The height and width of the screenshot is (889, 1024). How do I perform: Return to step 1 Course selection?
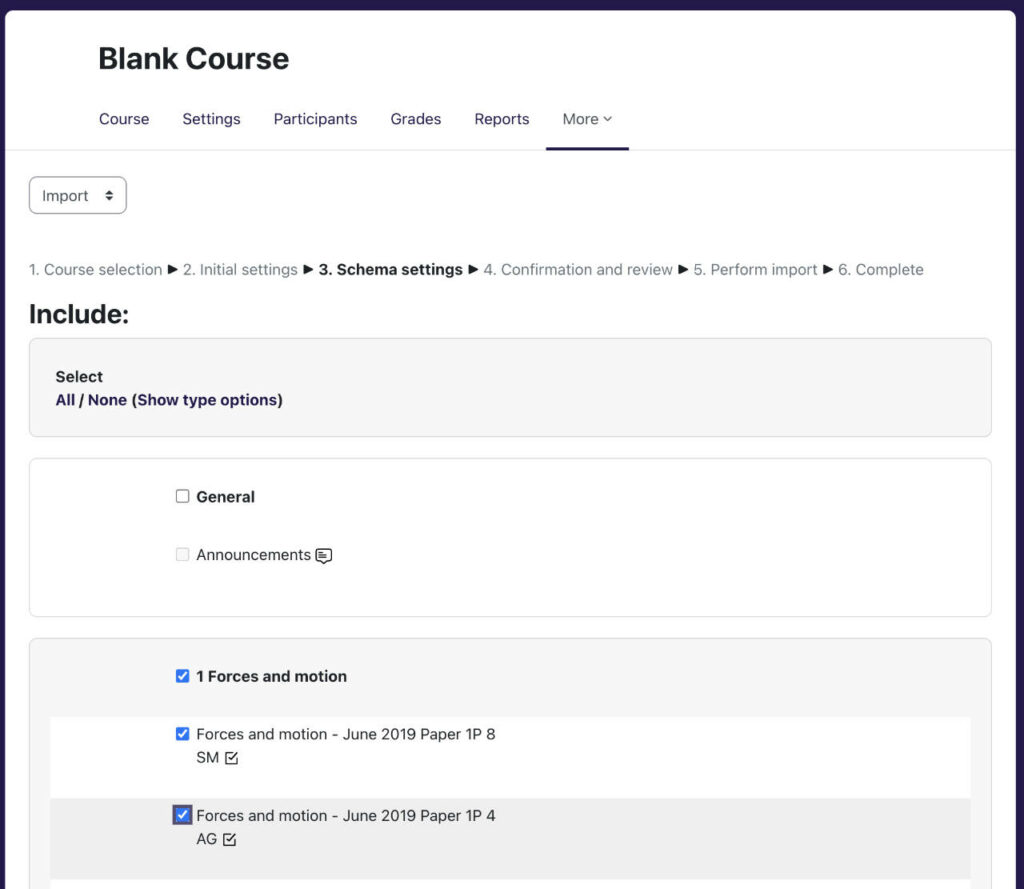[95, 269]
